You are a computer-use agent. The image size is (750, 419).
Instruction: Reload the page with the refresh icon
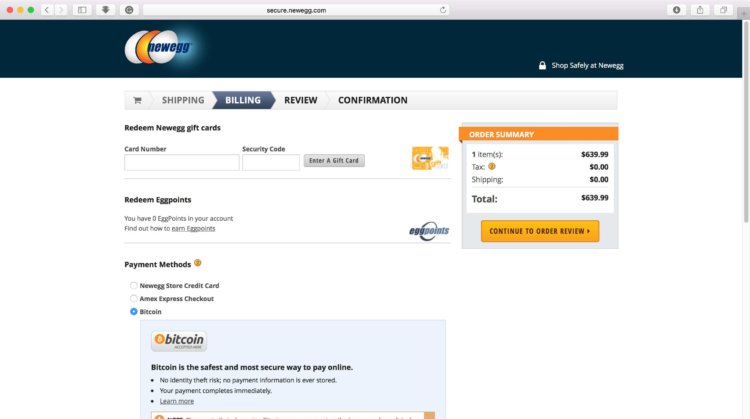point(443,10)
